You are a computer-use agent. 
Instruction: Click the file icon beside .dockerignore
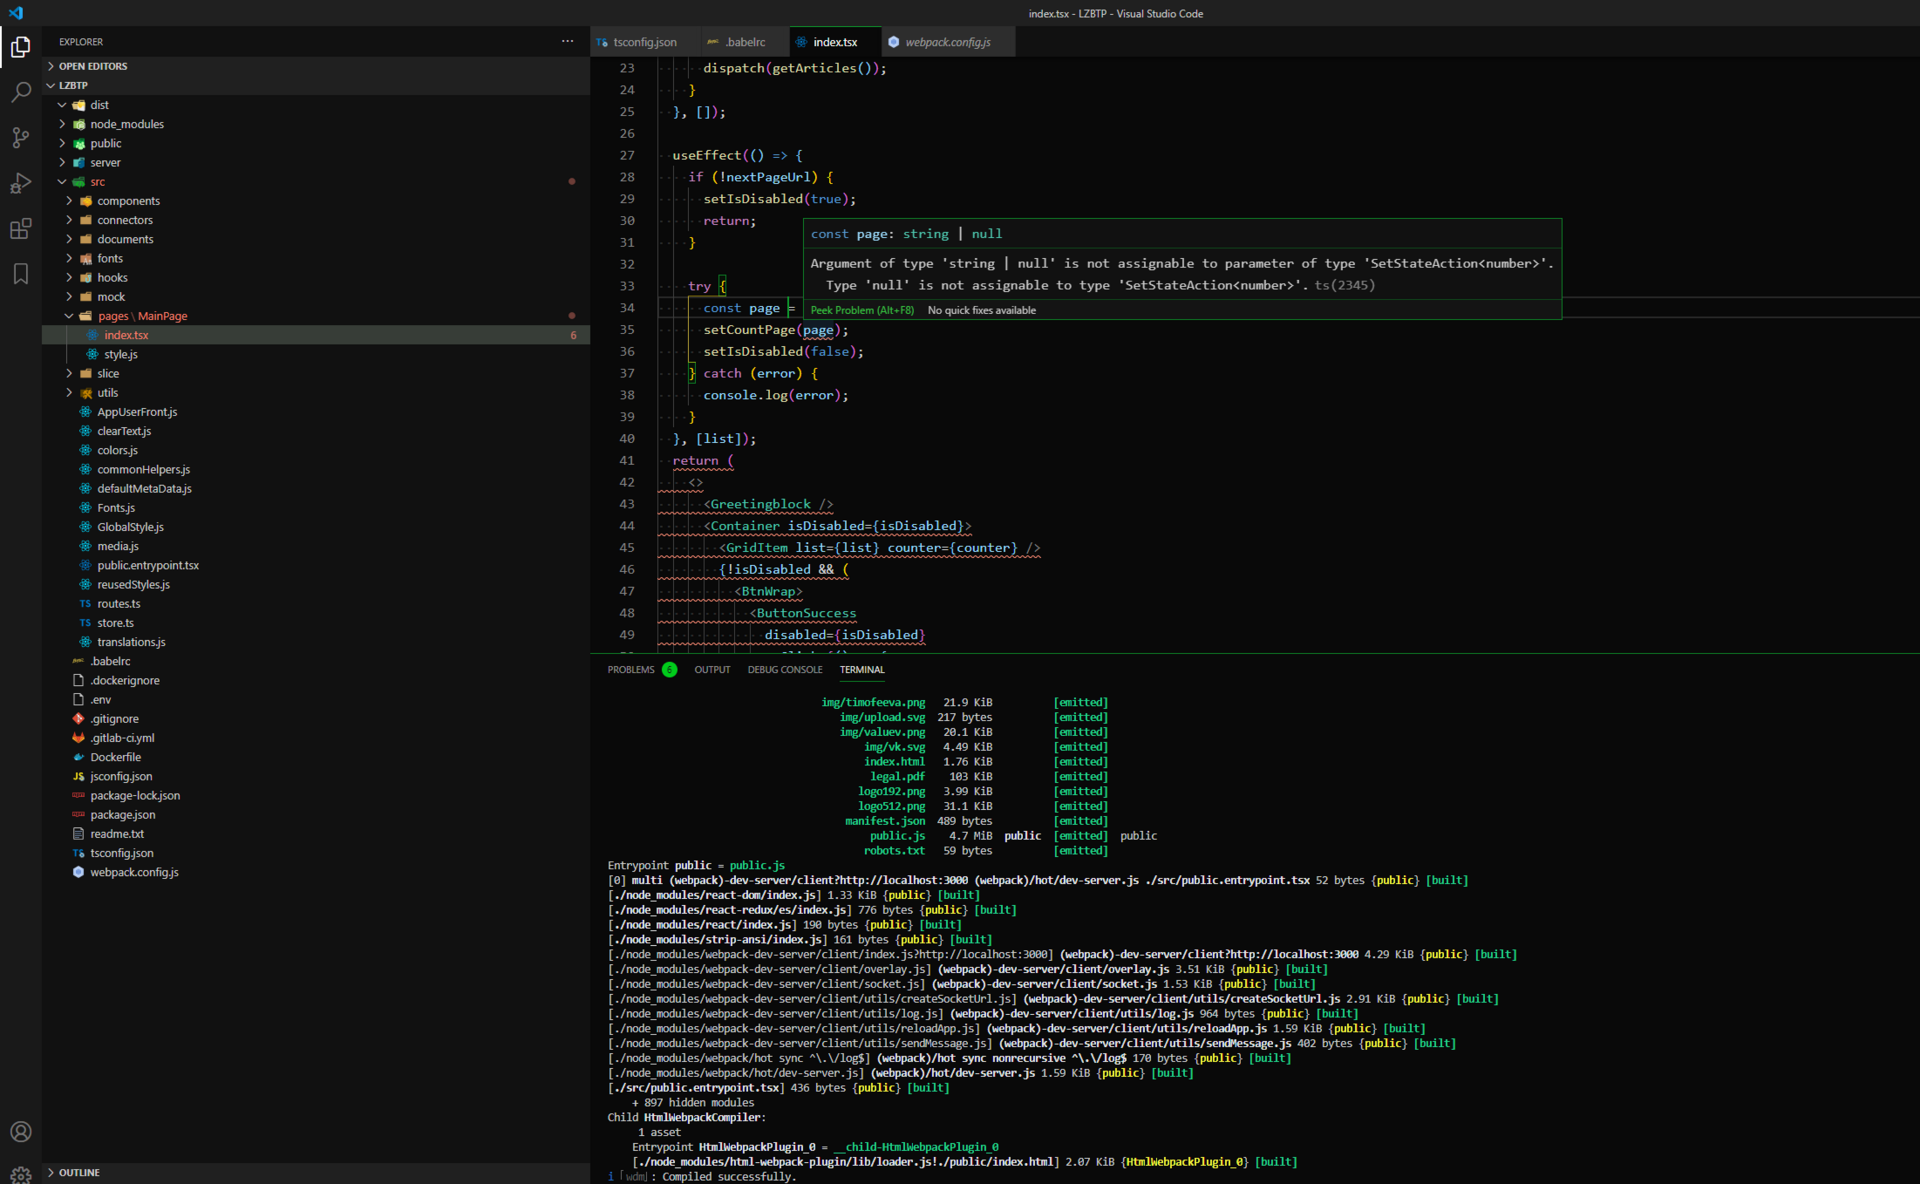coord(78,680)
